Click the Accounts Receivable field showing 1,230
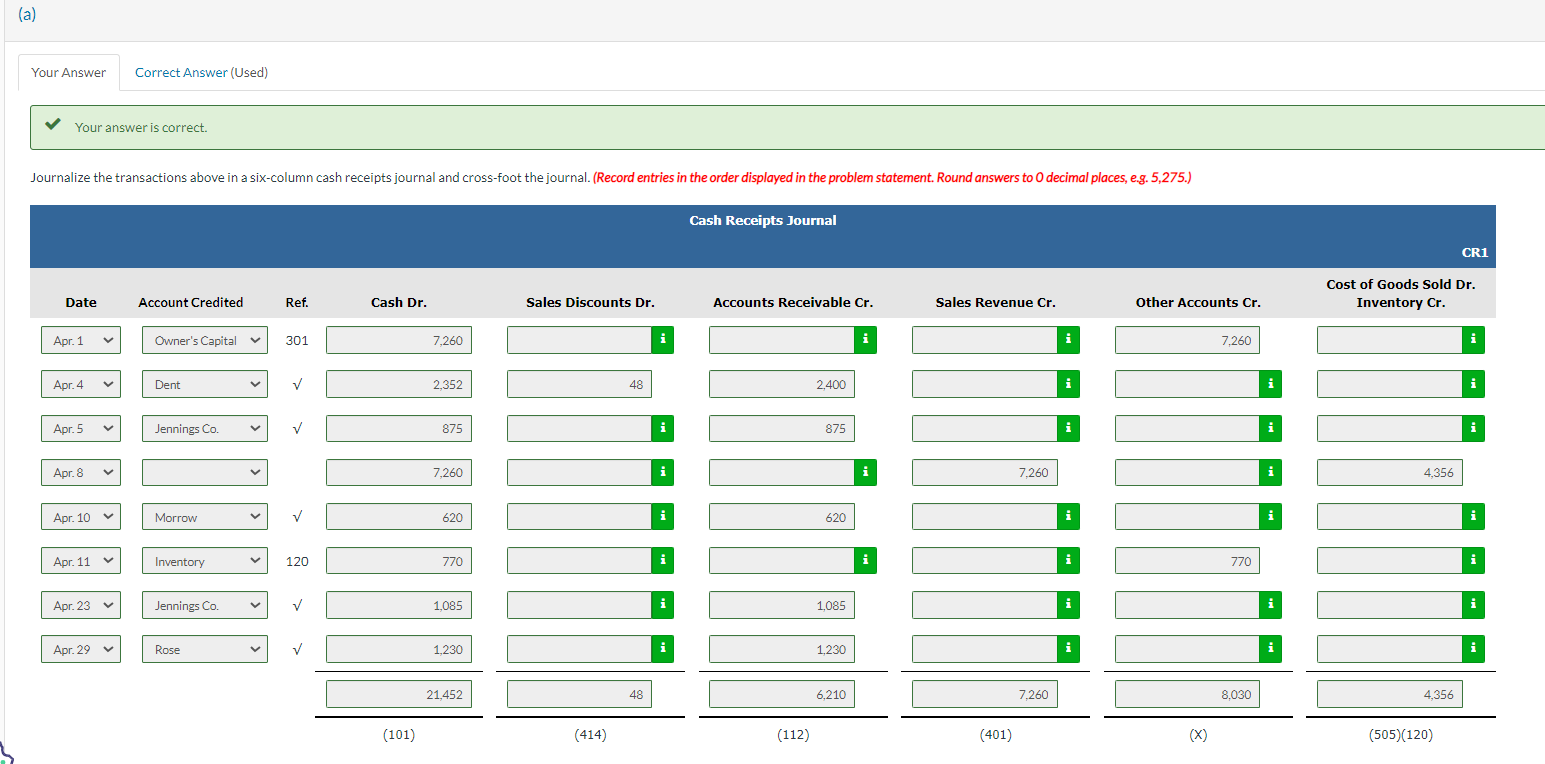The width and height of the screenshot is (1545, 764). 782,650
